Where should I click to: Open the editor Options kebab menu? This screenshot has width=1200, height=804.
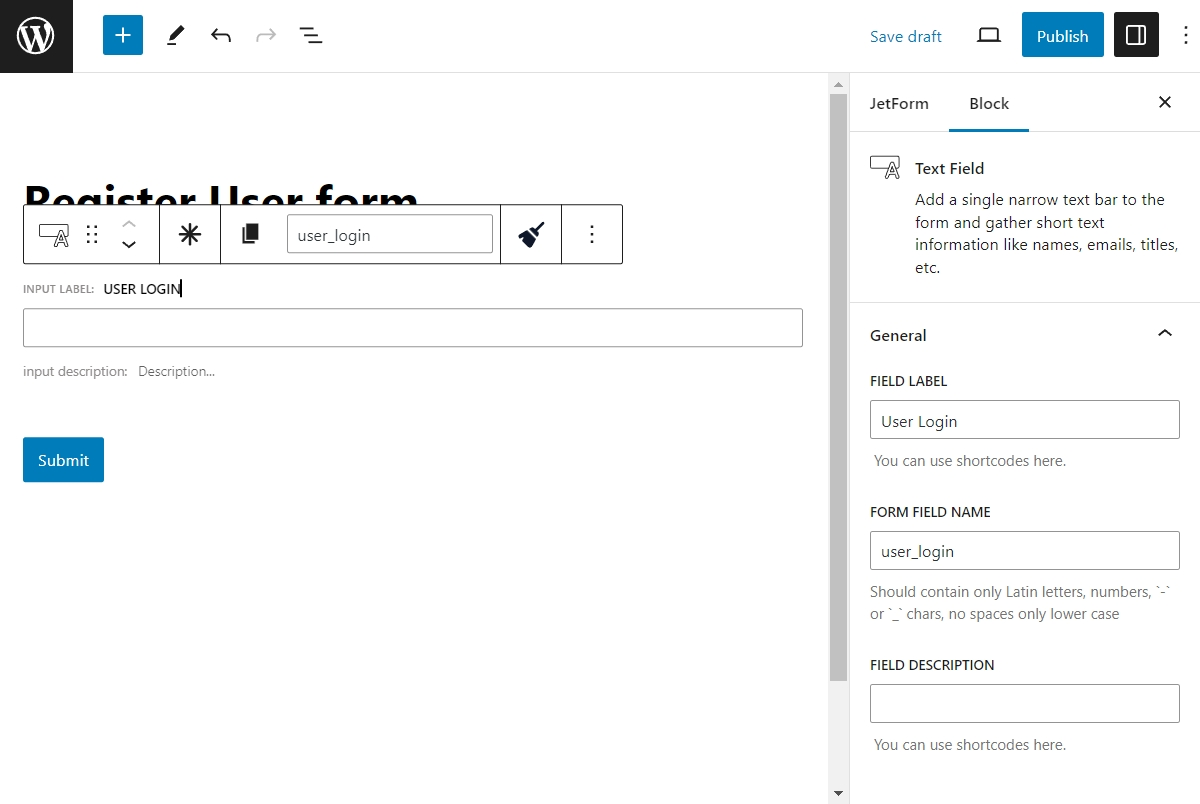click(1185, 34)
